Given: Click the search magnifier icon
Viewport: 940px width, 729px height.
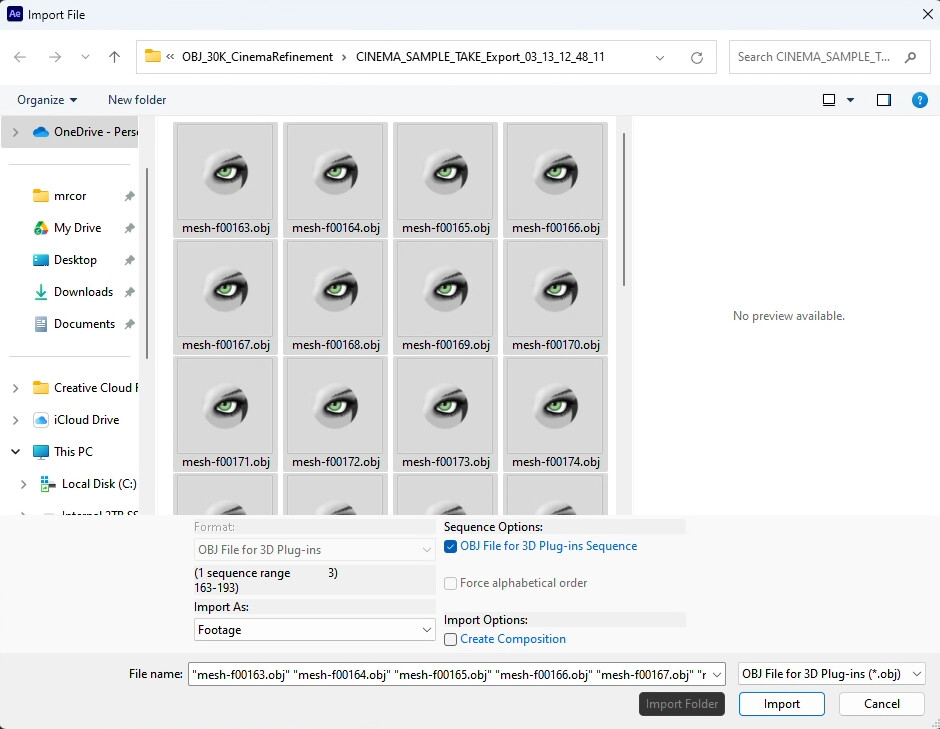Looking at the screenshot, I should pyautogui.click(x=910, y=57).
